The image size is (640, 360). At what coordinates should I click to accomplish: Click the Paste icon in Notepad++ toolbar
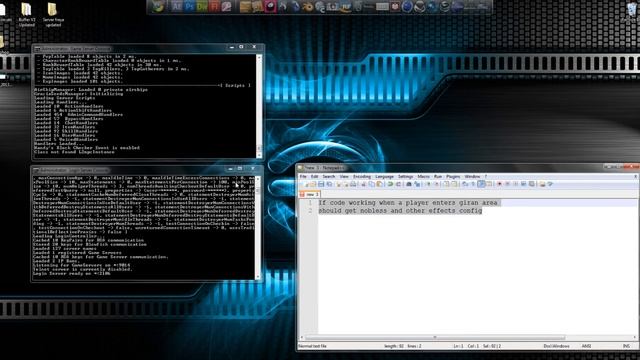[x=379, y=184]
